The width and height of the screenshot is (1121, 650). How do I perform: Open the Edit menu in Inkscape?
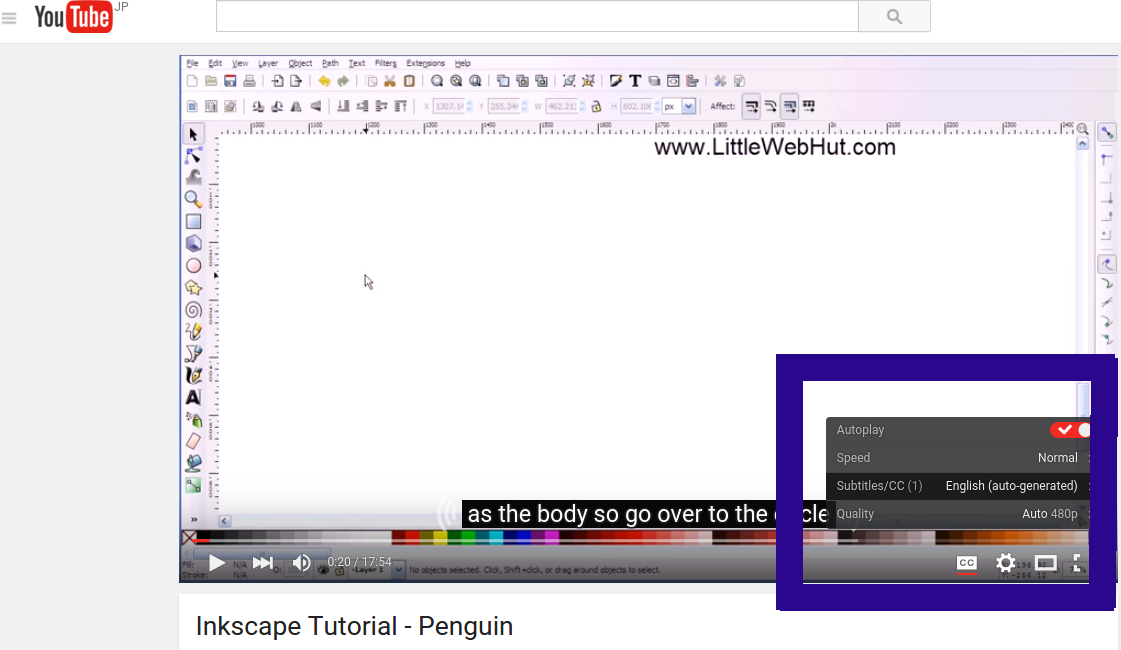tap(215, 63)
